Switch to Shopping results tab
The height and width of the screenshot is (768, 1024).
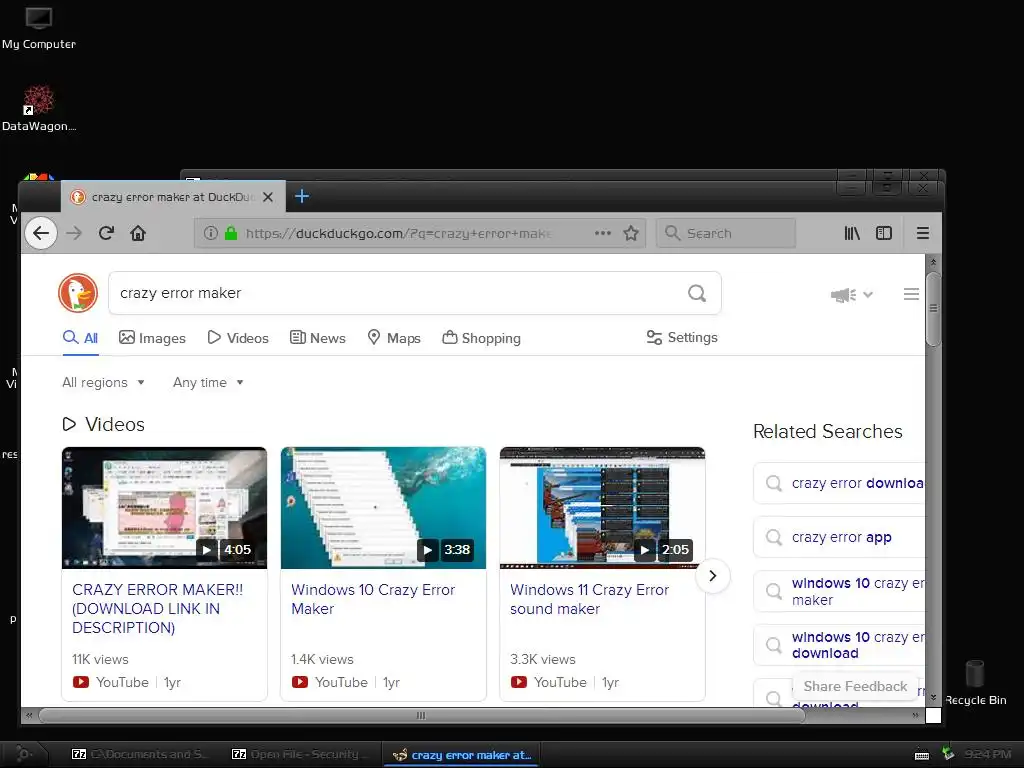[x=481, y=338]
